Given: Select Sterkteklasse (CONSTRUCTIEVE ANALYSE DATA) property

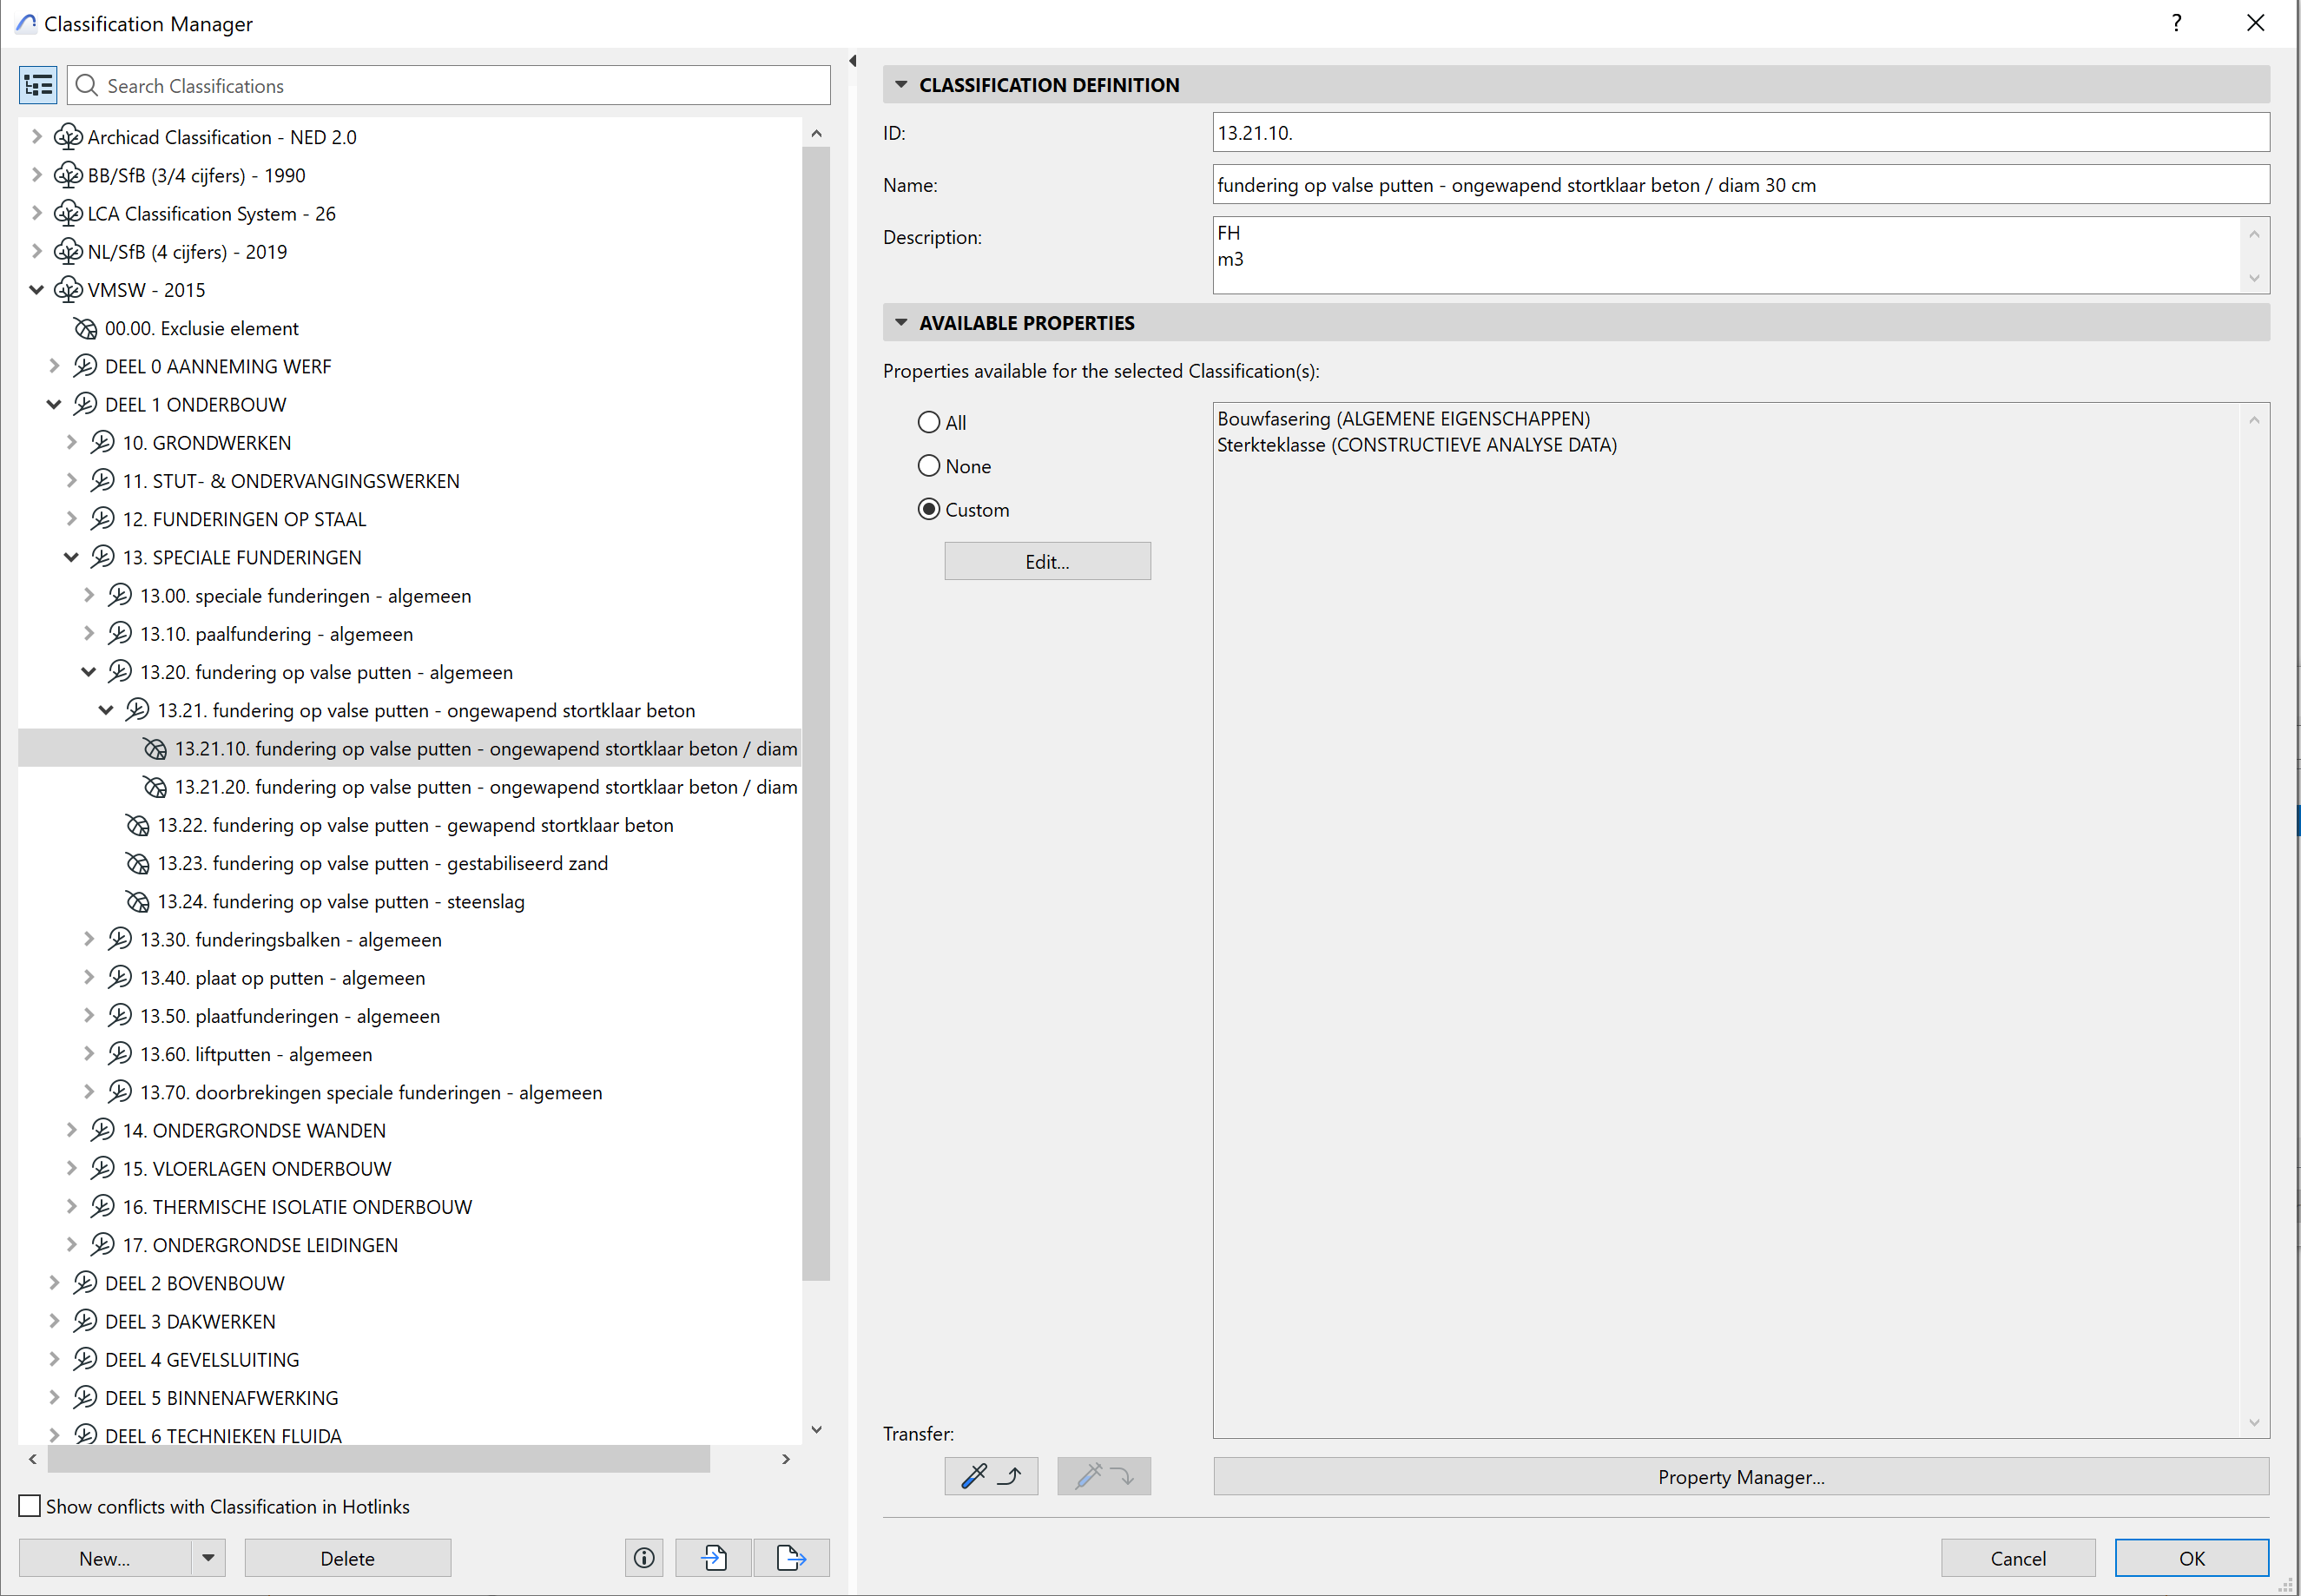Looking at the screenshot, I should coord(1416,445).
